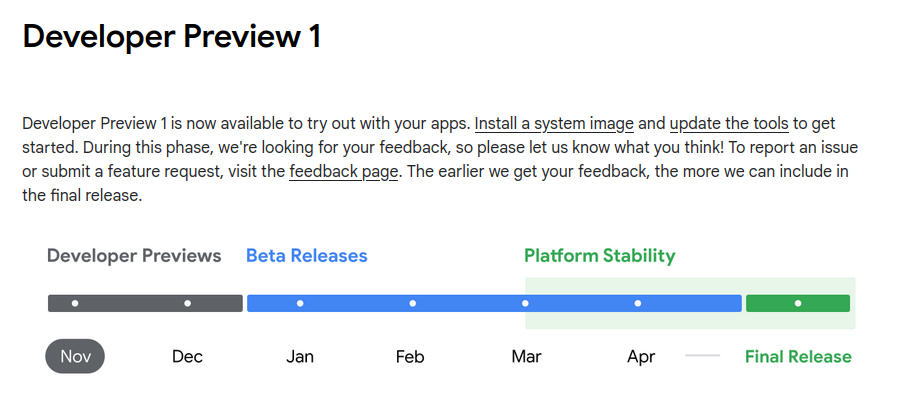The height and width of the screenshot is (403, 902).
Task: Click the blue bar dot above Apr
Action: [x=637, y=304]
